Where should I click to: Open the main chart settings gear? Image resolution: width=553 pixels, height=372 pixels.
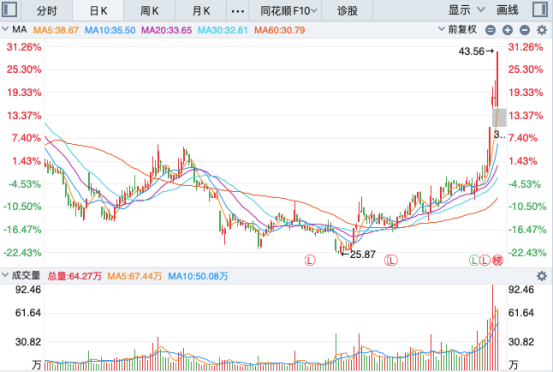(x=542, y=30)
